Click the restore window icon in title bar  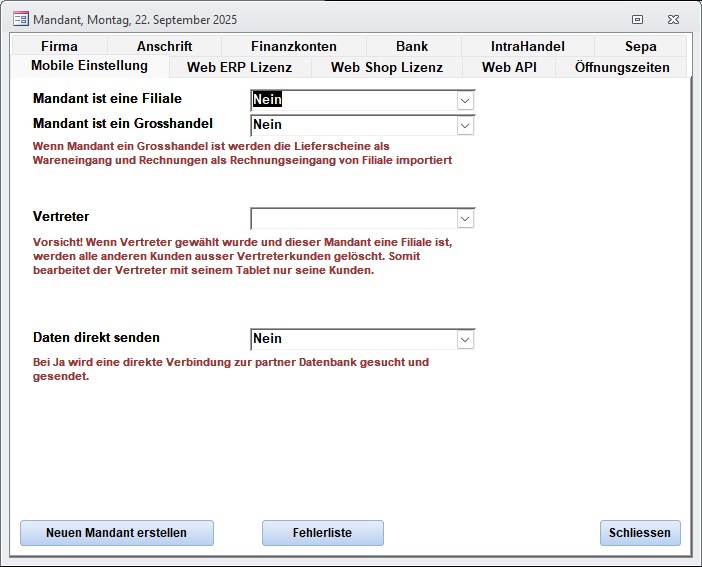[x=637, y=19]
